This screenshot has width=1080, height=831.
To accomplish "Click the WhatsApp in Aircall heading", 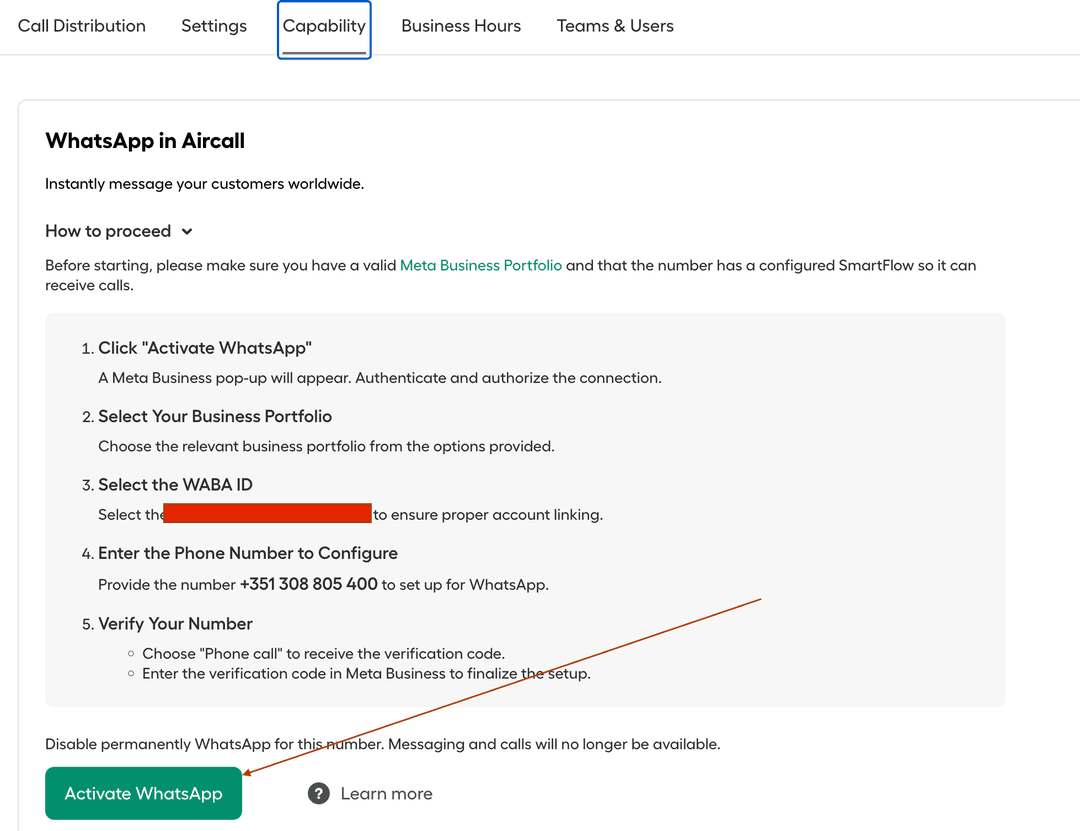I will [x=145, y=141].
